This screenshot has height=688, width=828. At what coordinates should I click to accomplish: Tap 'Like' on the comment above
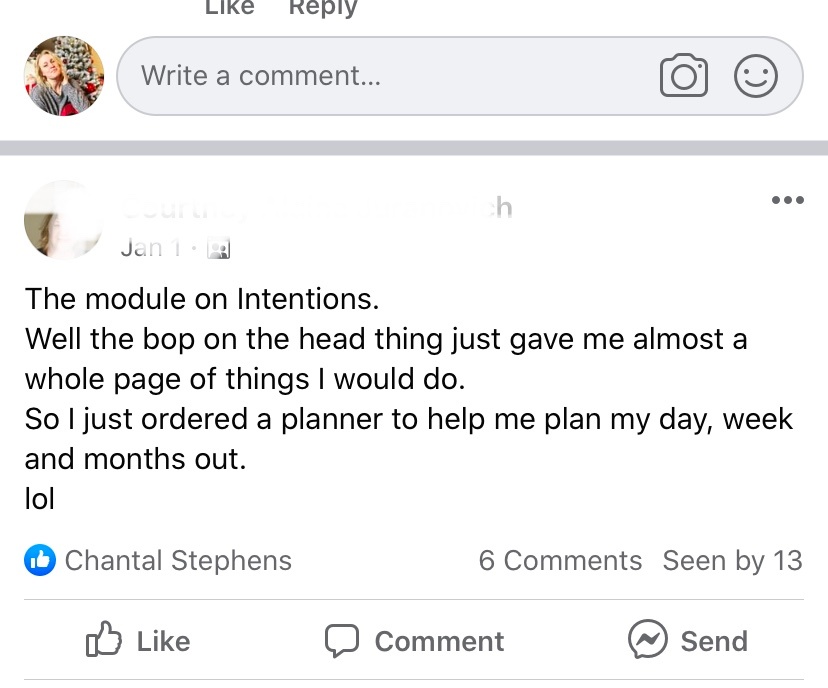pos(229,8)
